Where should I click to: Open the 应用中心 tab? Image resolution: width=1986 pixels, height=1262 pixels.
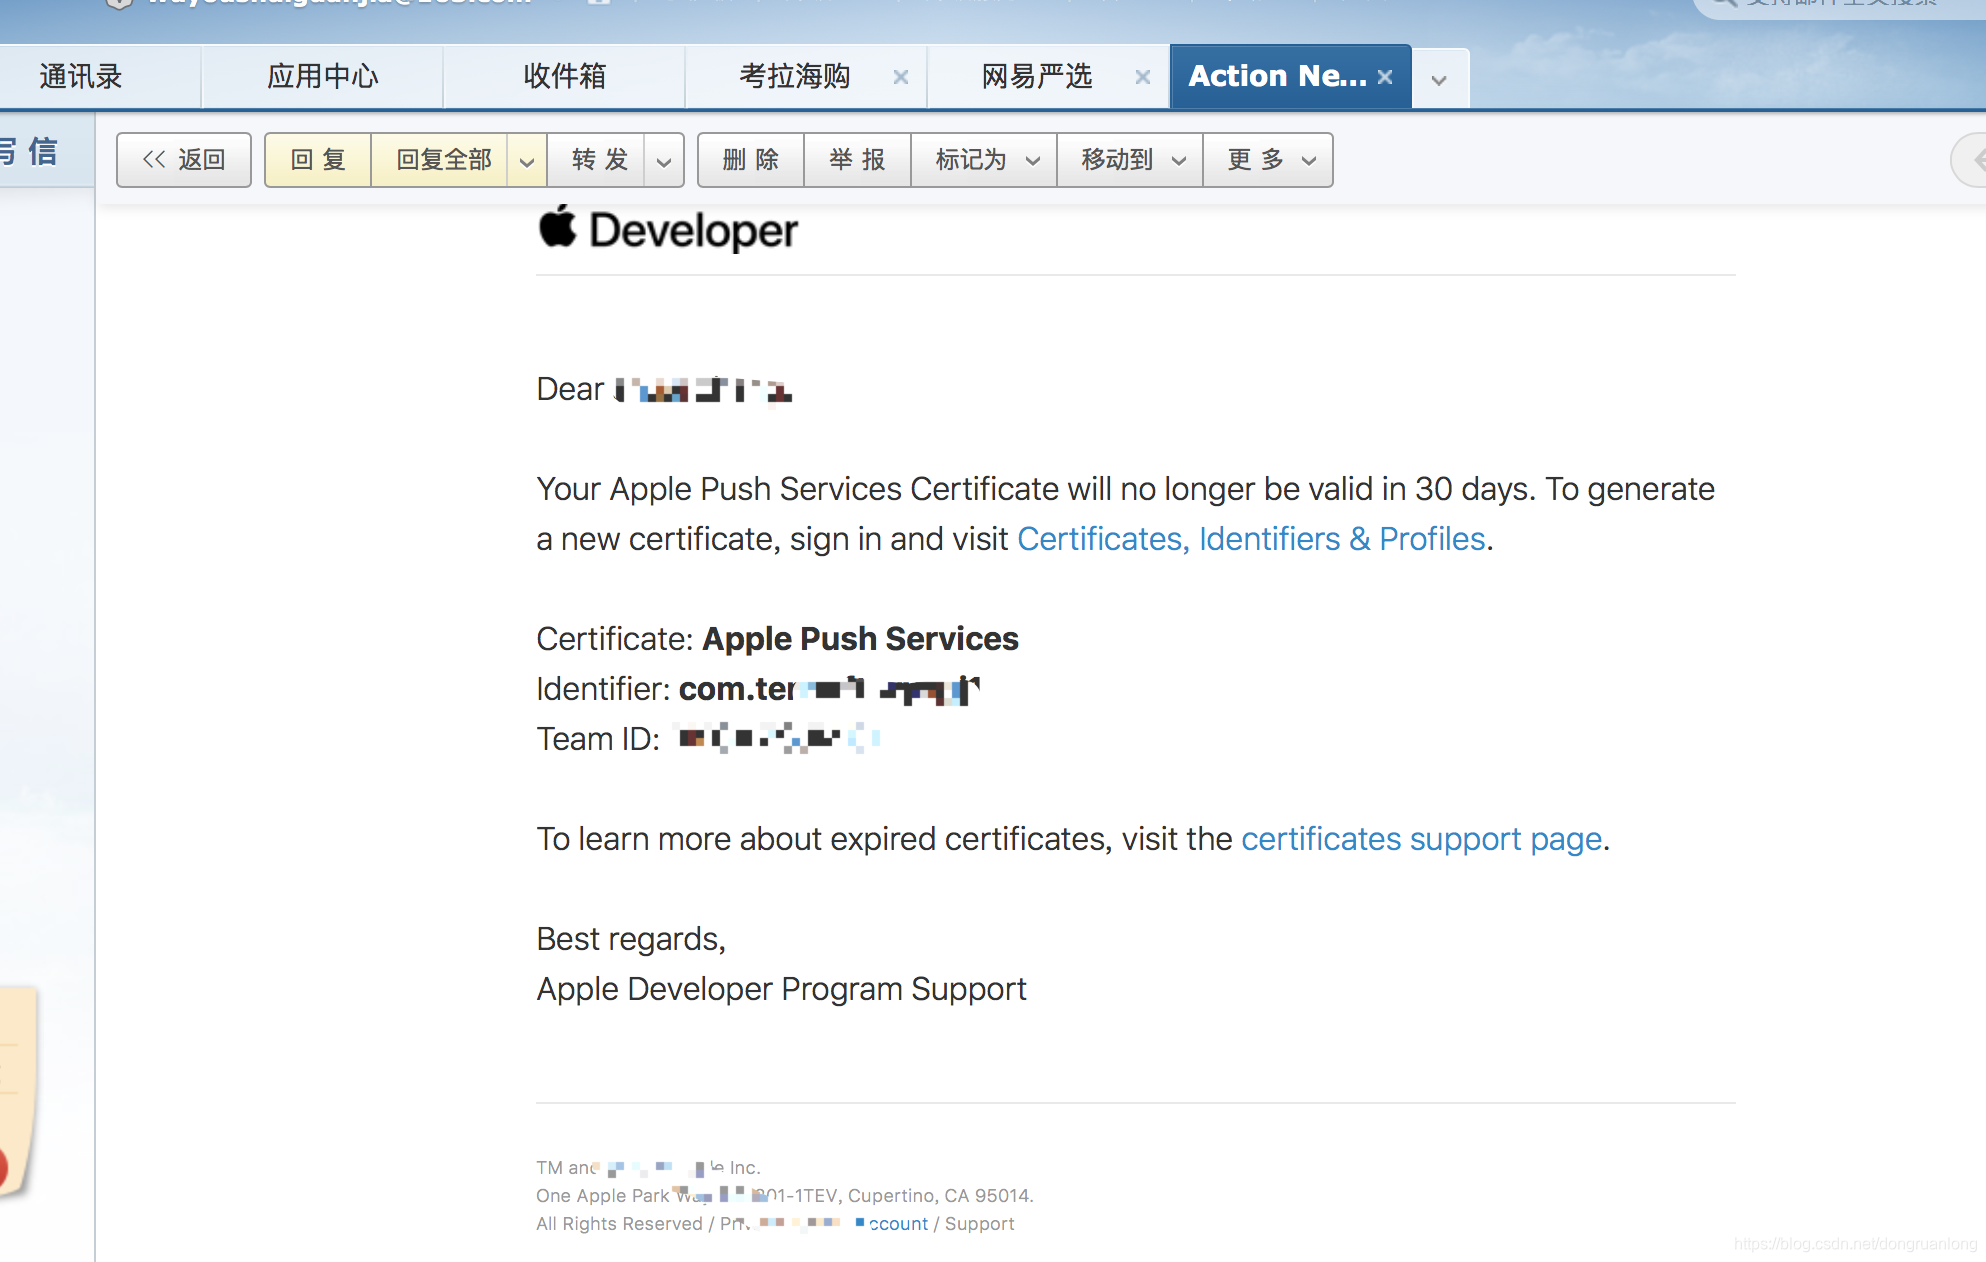click(x=322, y=77)
